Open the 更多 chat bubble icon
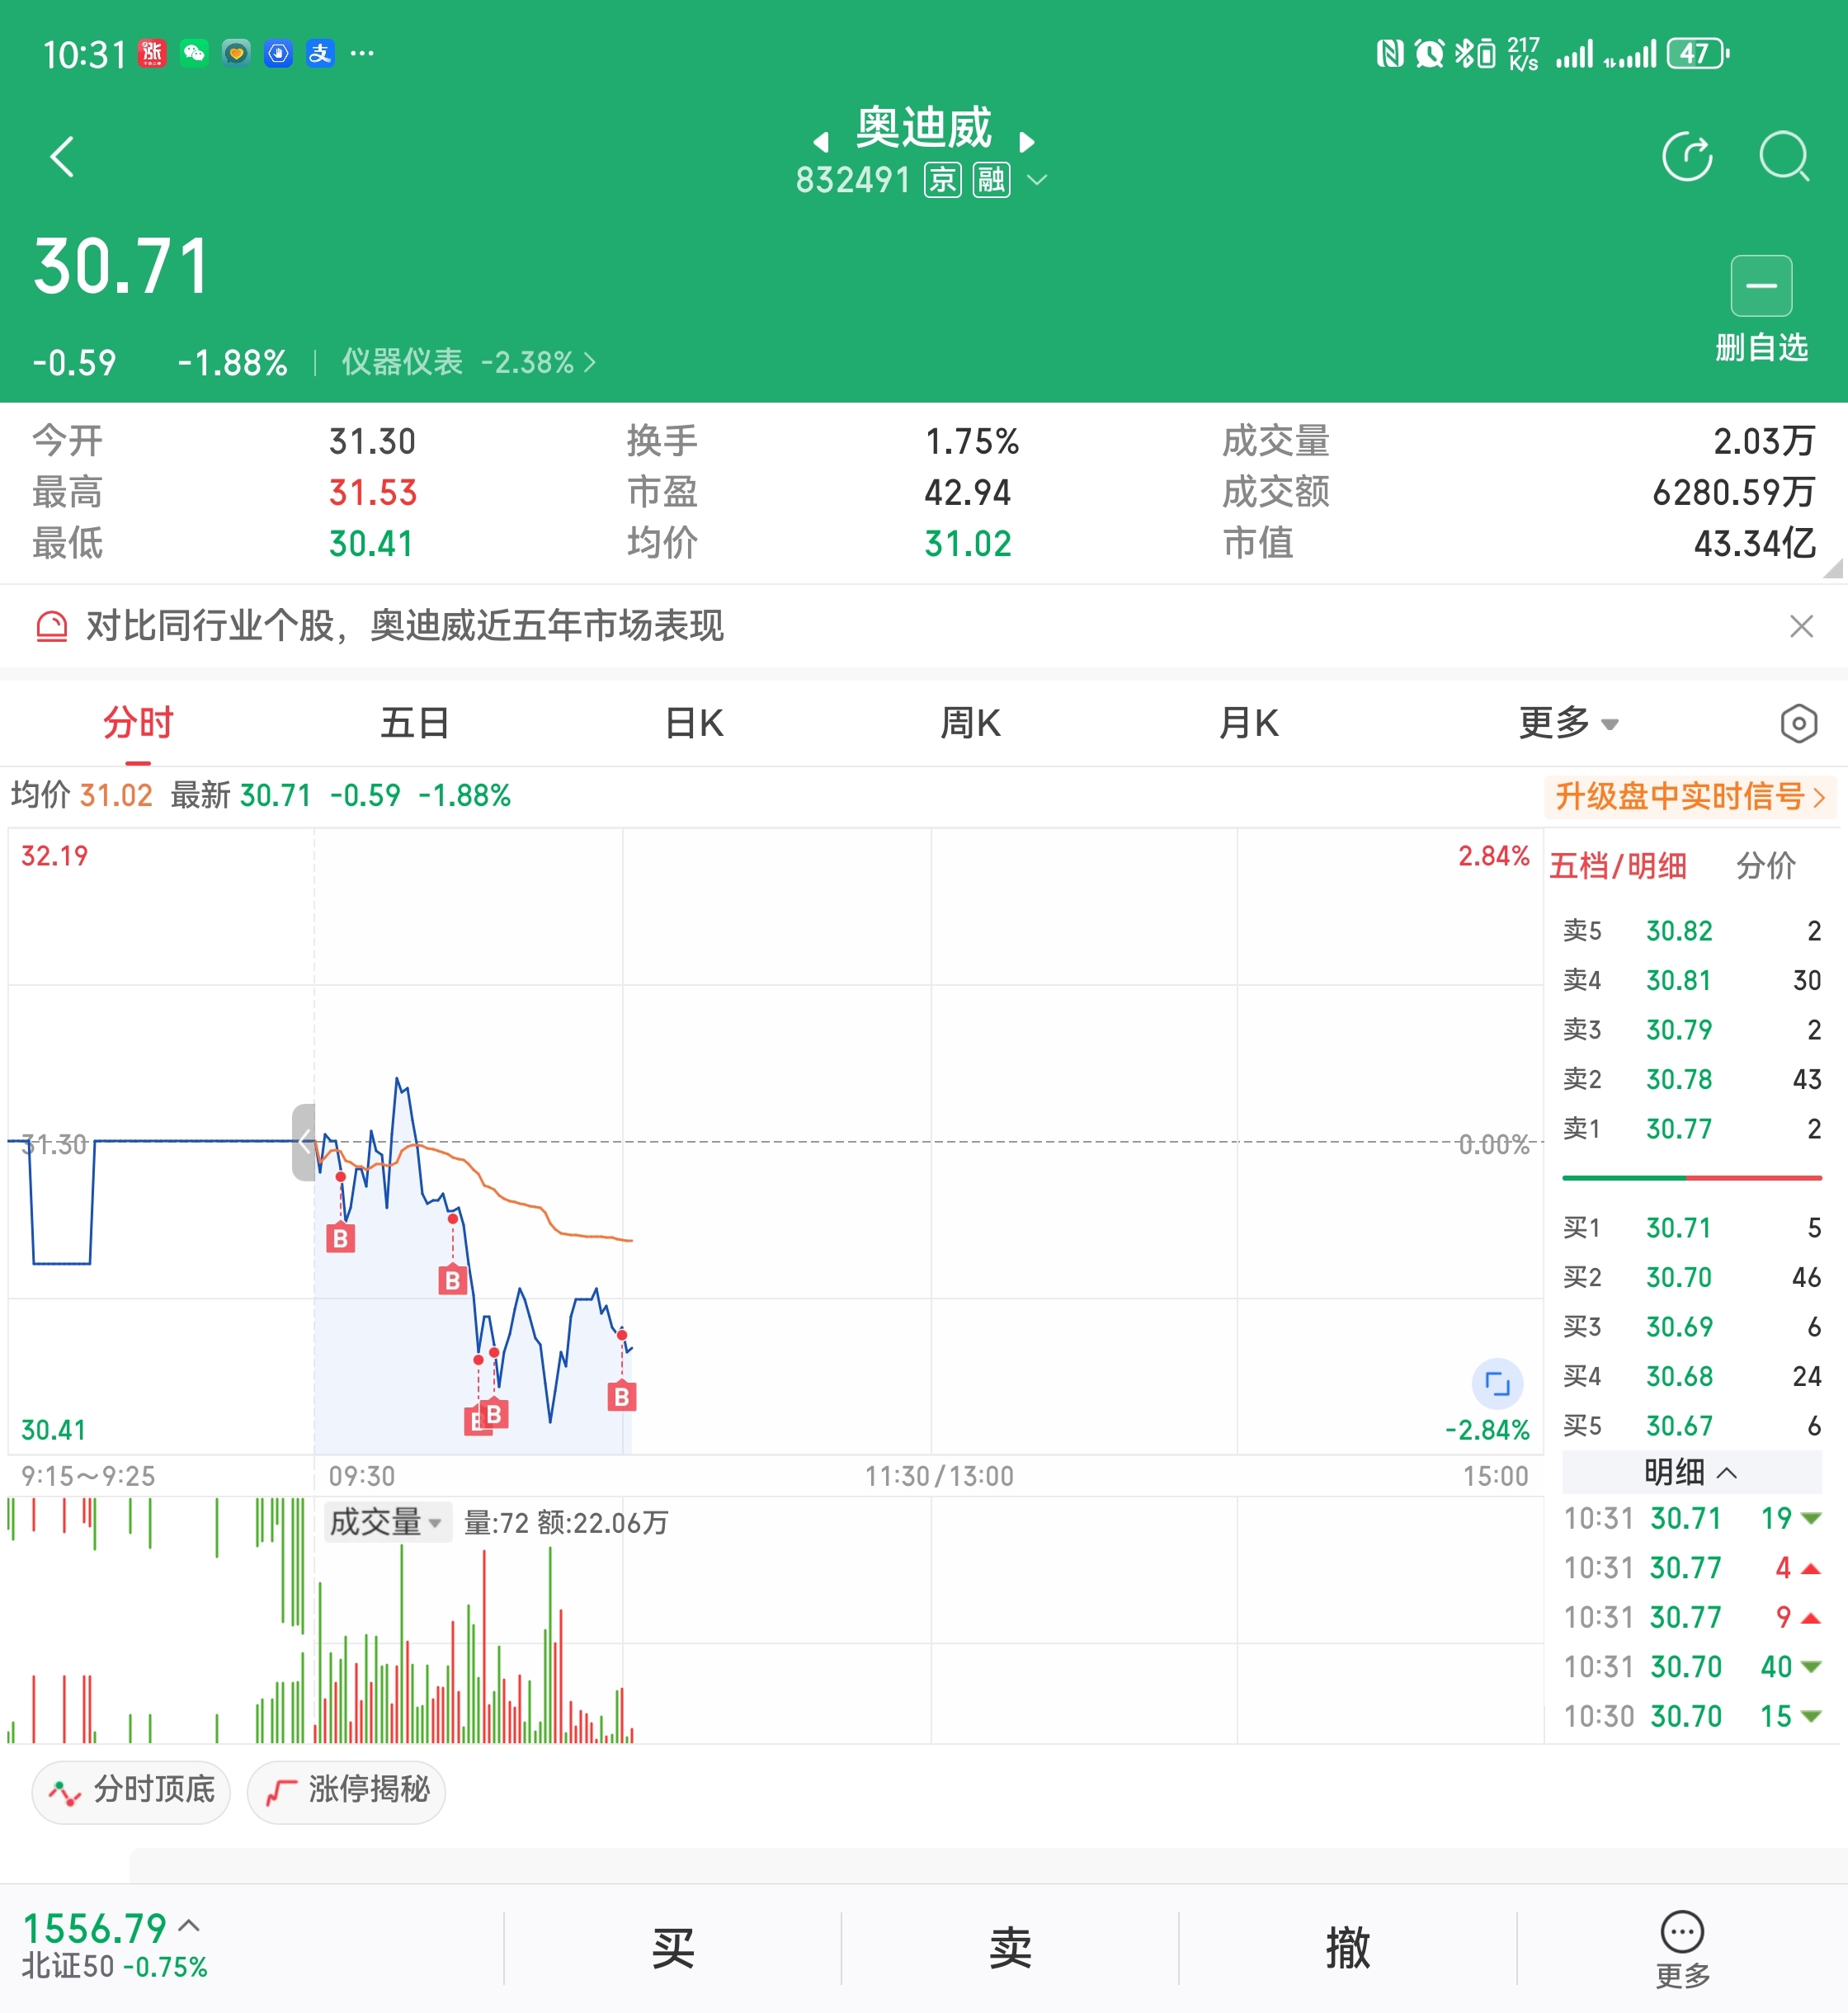Viewport: 1848px width, 2013px height. click(x=1682, y=1947)
